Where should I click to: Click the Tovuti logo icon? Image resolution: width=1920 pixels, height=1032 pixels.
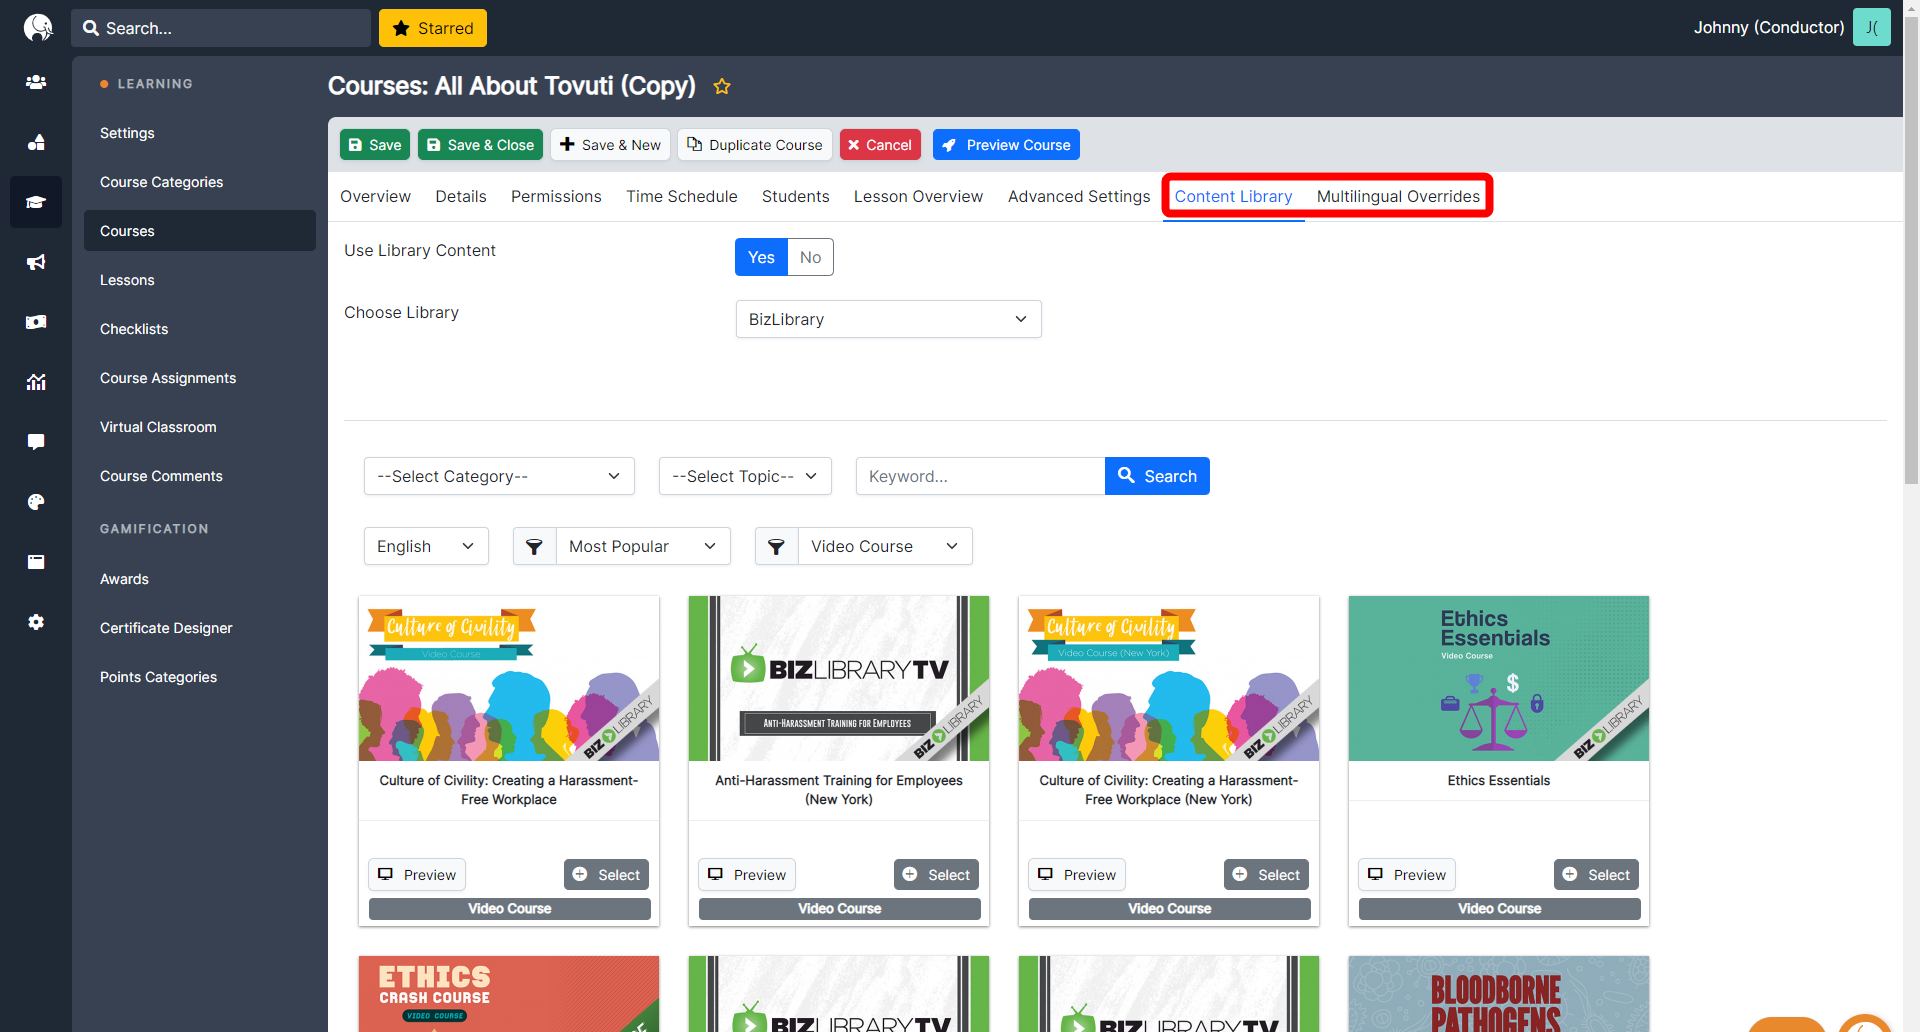click(x=37, y=27)
